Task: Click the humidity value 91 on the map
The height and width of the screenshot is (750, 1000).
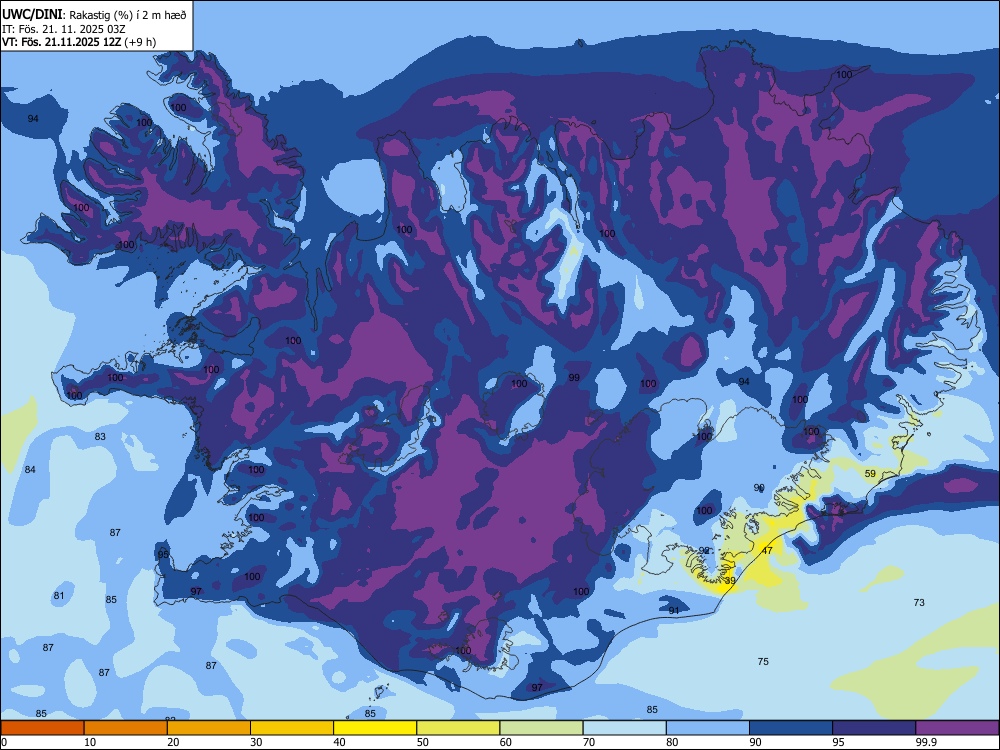Action: (674, 610)
